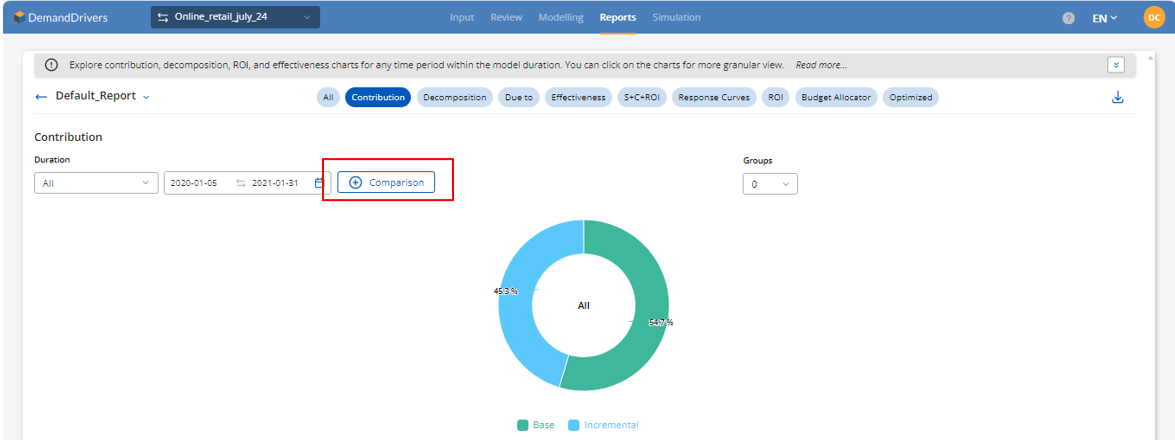Viewport: 1175px width, 440px height.
Task: Open the Online_retail_july_24 project dropdown
Action: [235, 17]
